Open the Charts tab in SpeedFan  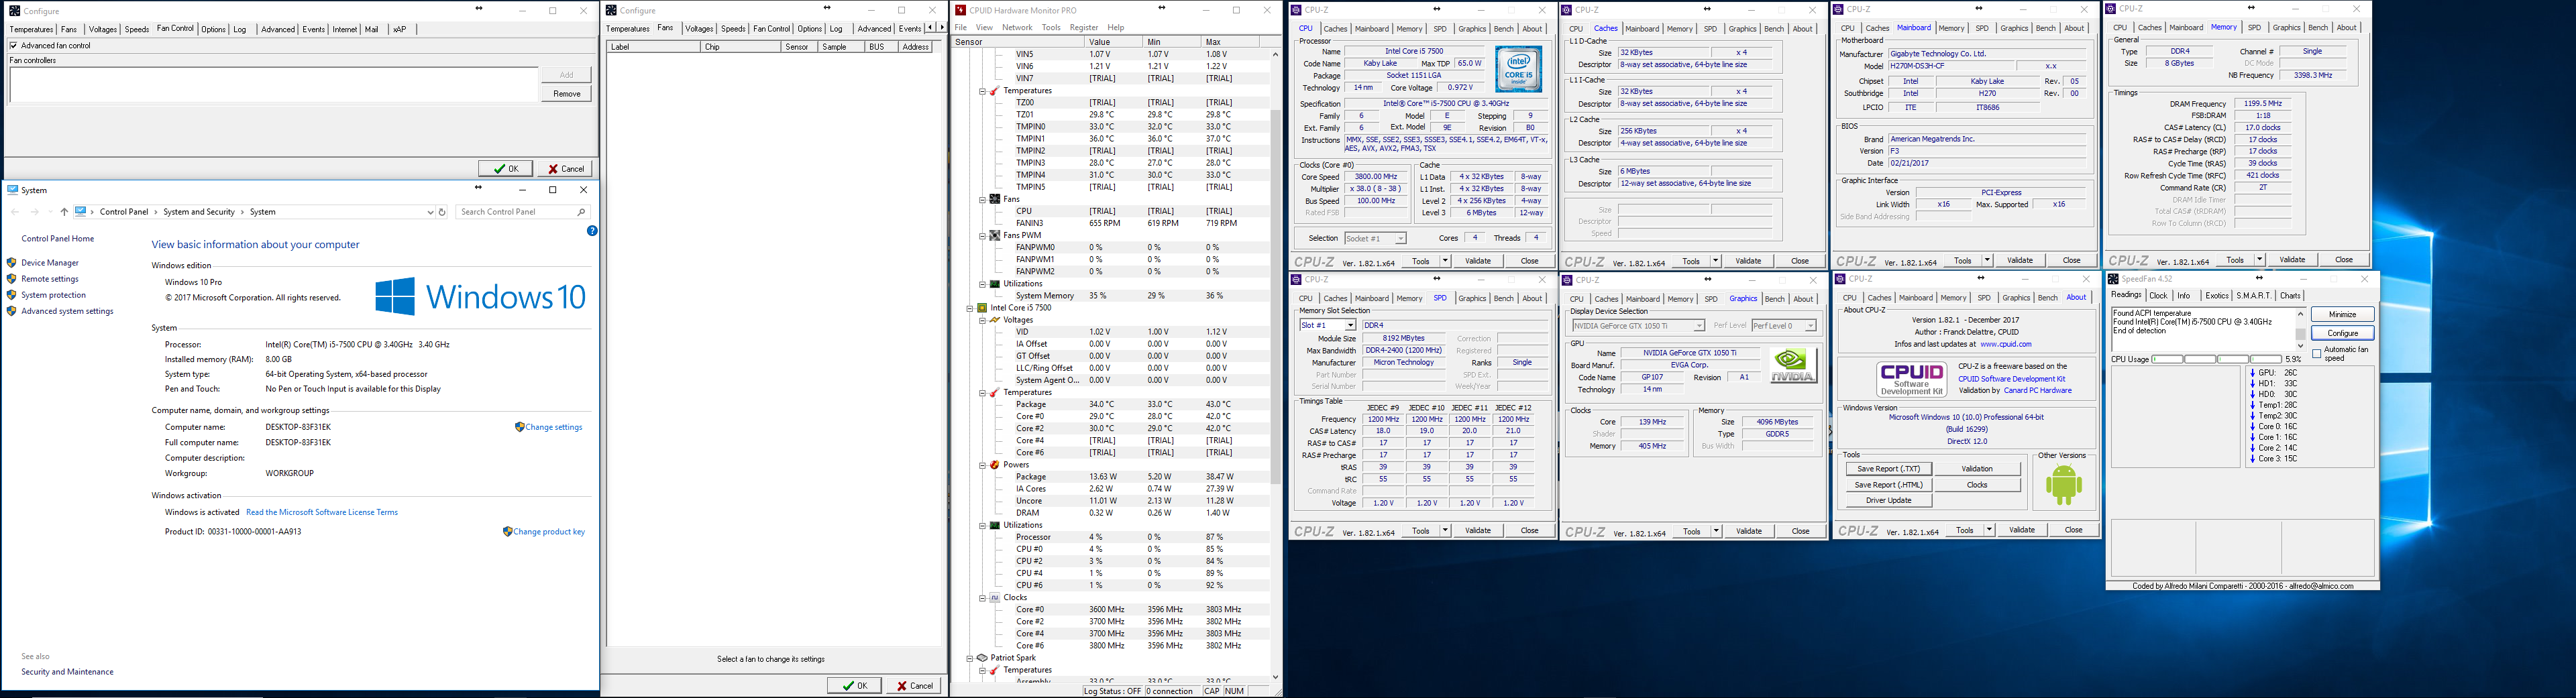(2290, 296)
